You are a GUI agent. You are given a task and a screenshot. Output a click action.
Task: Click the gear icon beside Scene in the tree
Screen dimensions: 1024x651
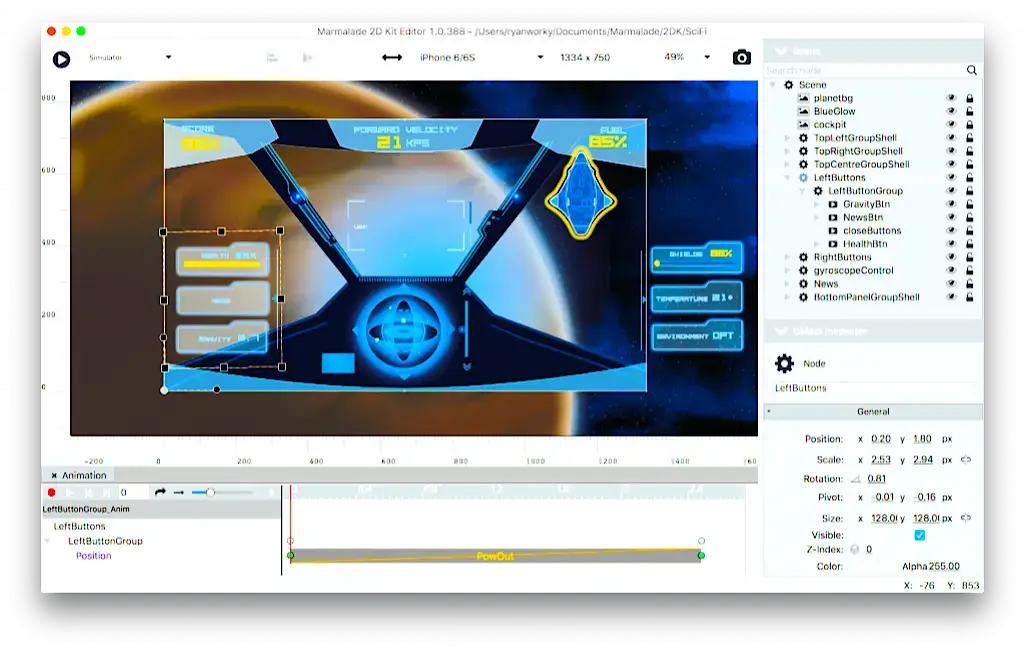[x=789, y=85]
